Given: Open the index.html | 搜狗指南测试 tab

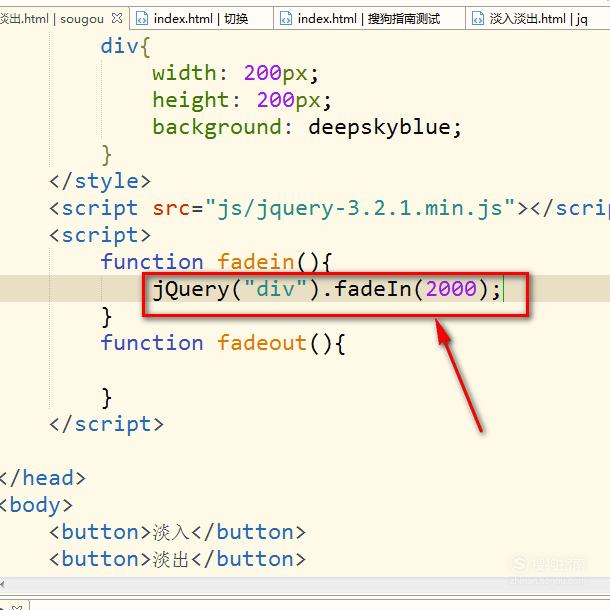Looking at the screenshot, I should pos(369,18).
